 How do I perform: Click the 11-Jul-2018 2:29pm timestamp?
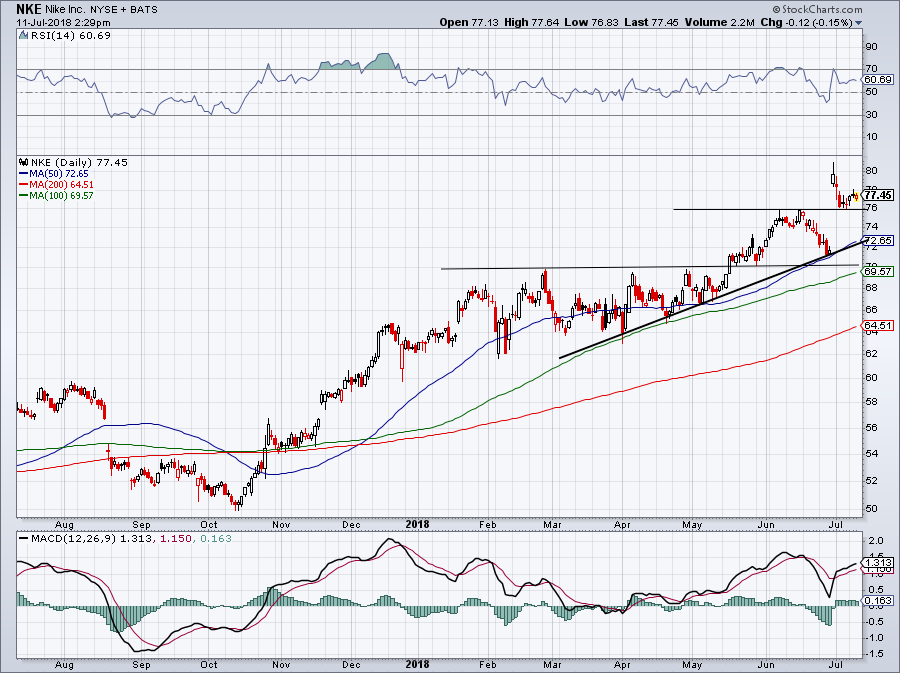(x=63, y=23)
